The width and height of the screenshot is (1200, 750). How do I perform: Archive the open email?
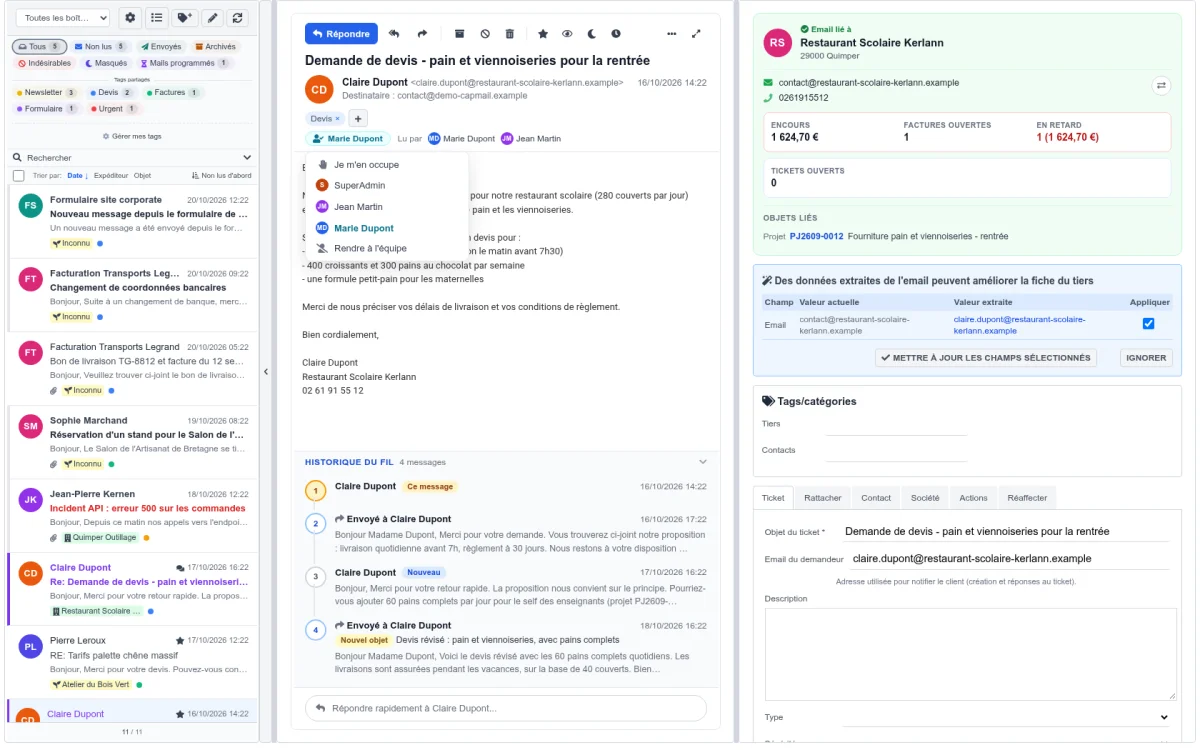pos(459,34)
